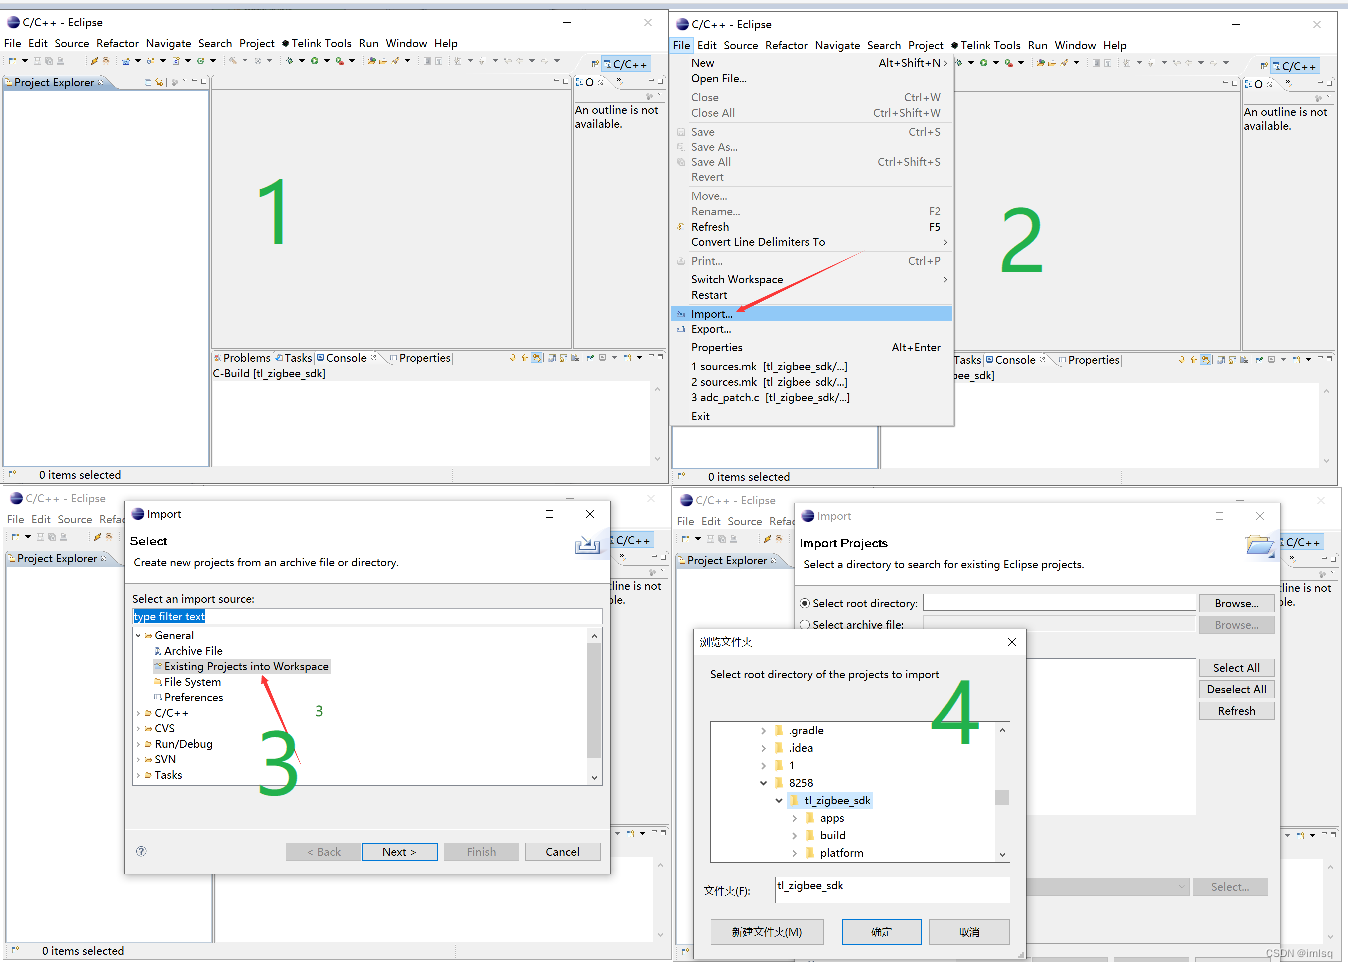Click the icon beside File System

pos(158,682)
